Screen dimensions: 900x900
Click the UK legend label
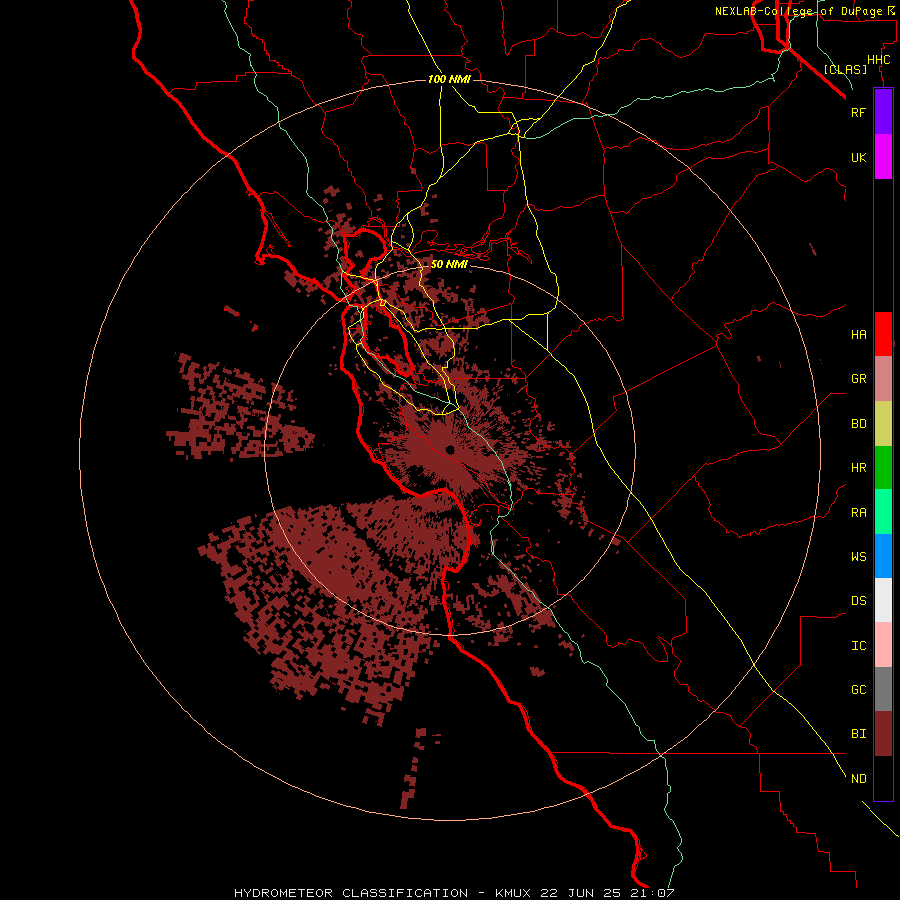click(x=858, y=157)
